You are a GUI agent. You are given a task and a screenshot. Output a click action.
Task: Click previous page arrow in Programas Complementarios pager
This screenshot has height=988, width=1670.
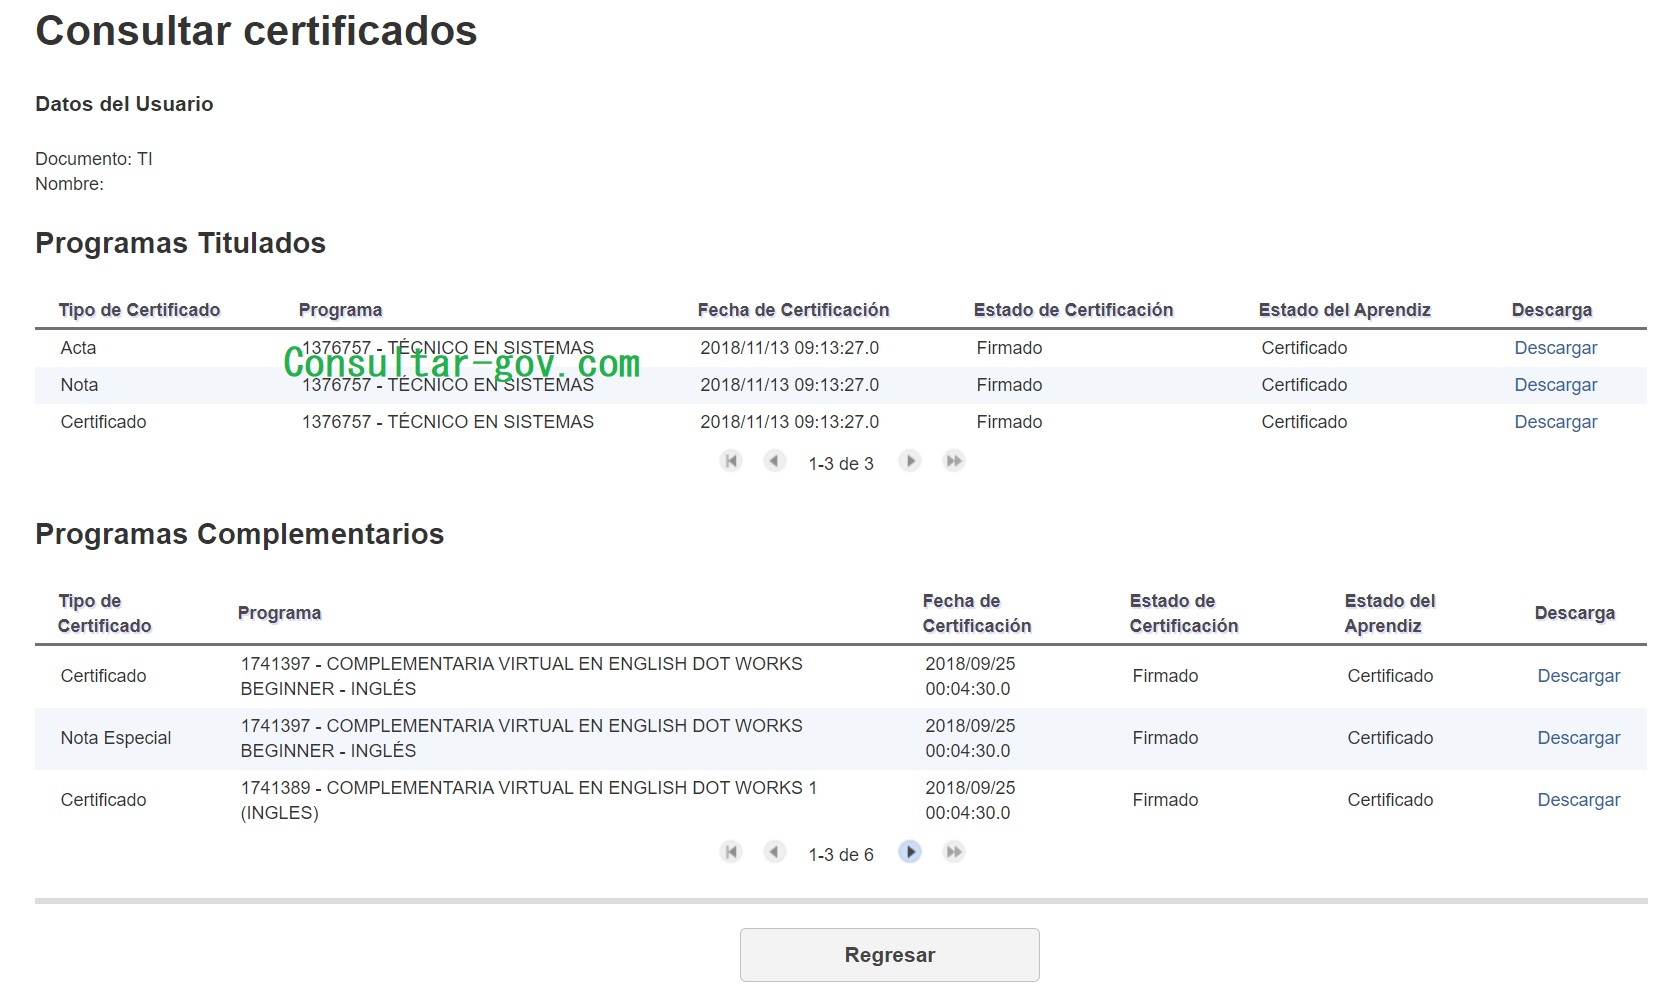click(x=774, y=852)
